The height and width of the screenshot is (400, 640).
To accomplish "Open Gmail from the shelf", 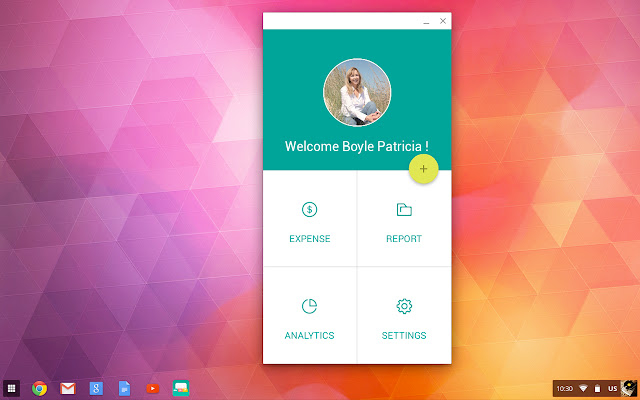I will [68, 388].
